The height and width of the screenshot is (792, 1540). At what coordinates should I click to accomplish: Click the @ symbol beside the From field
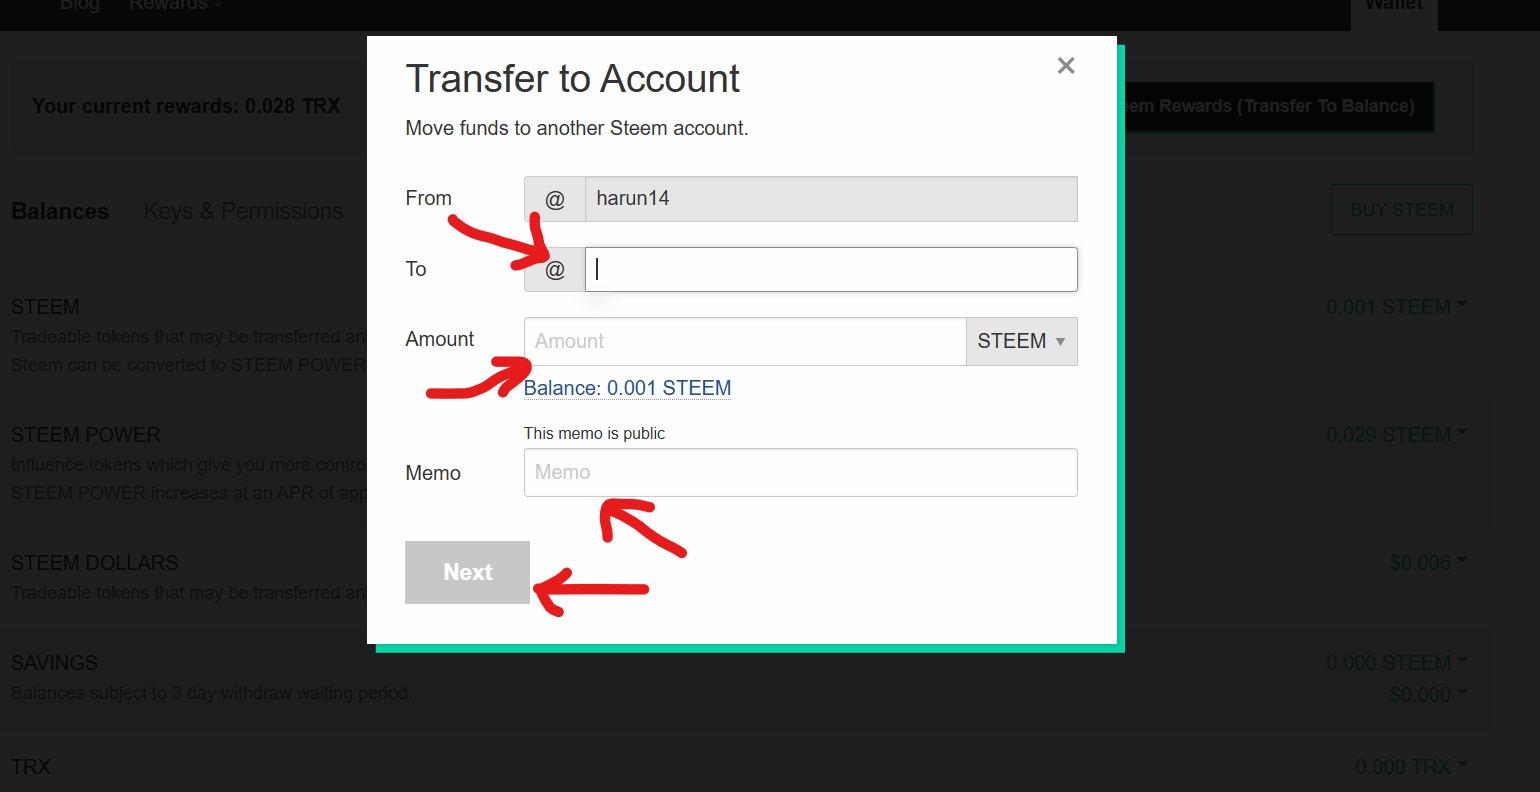click(555, 198)
